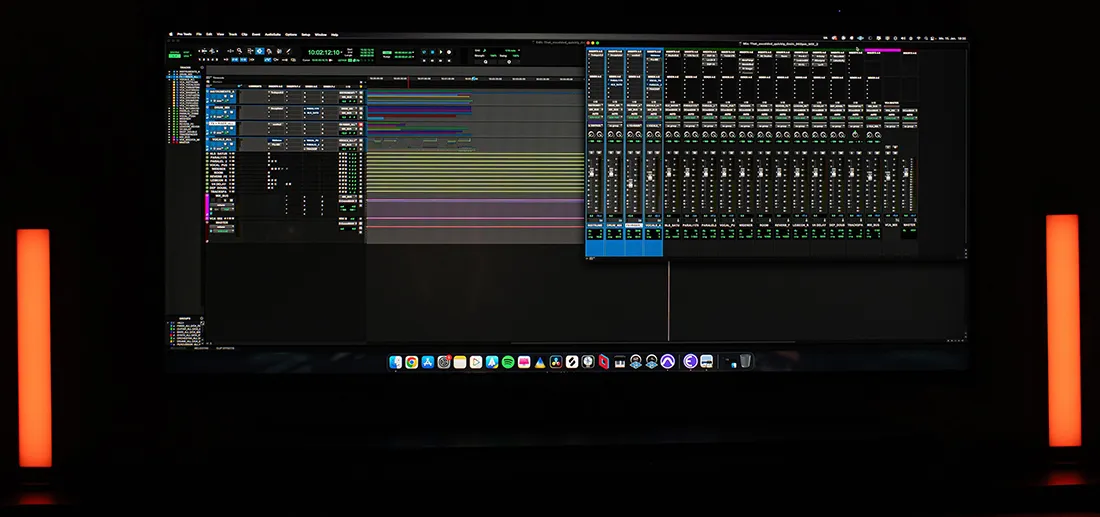Open Finder from the Dock
1100x517 pixels.
396,362
